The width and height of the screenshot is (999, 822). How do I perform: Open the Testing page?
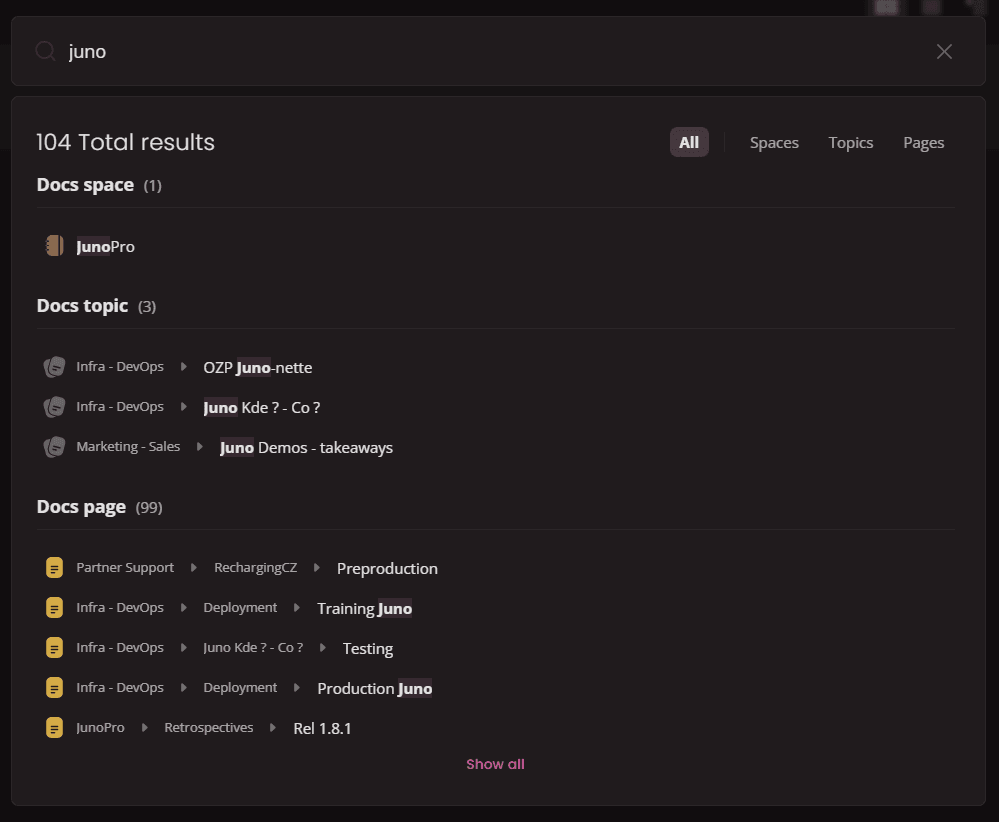pos(368,649)
